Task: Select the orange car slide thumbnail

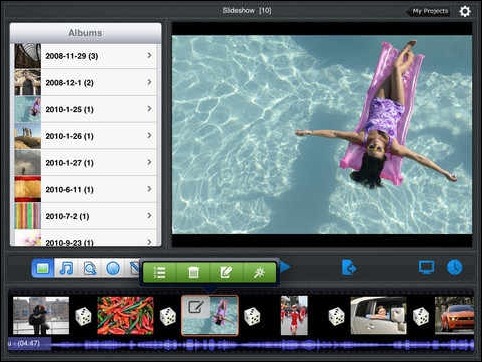Action: [x=455, y=316]
